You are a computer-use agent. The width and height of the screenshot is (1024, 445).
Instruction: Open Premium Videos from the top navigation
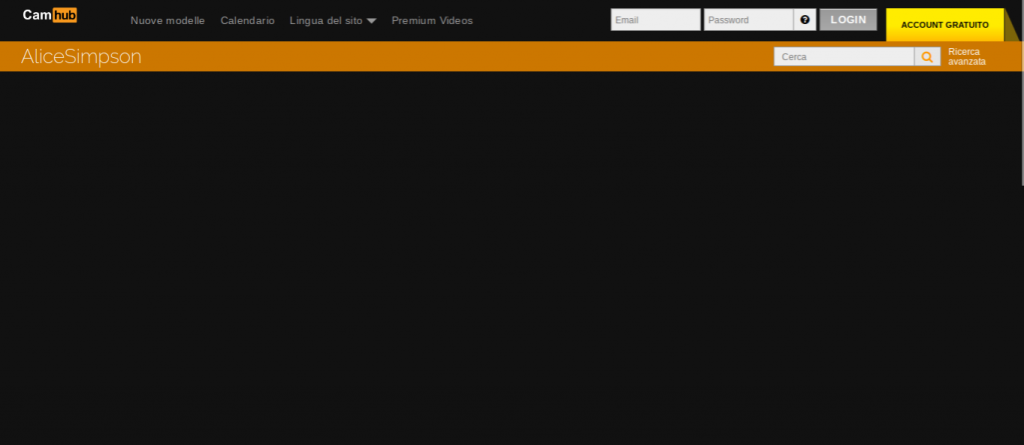pyautogui.click(x=432, y=21)
